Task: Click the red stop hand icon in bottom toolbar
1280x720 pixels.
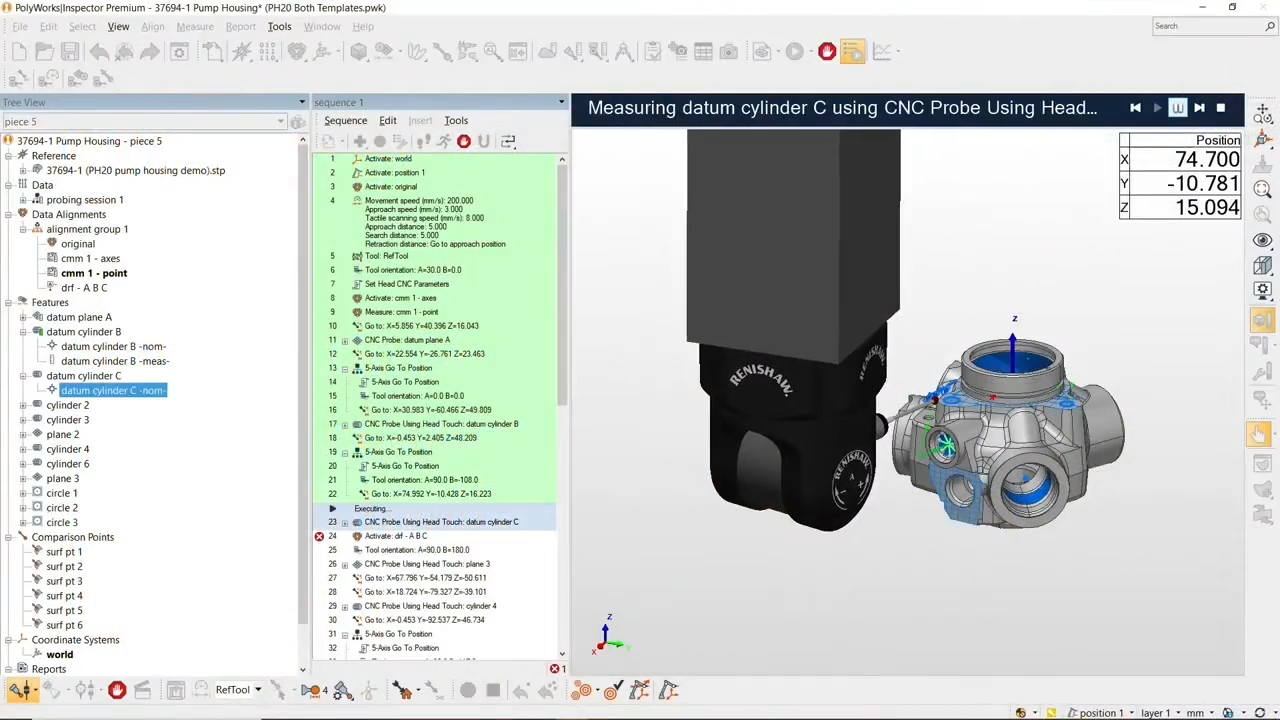Action: [117, 690]
